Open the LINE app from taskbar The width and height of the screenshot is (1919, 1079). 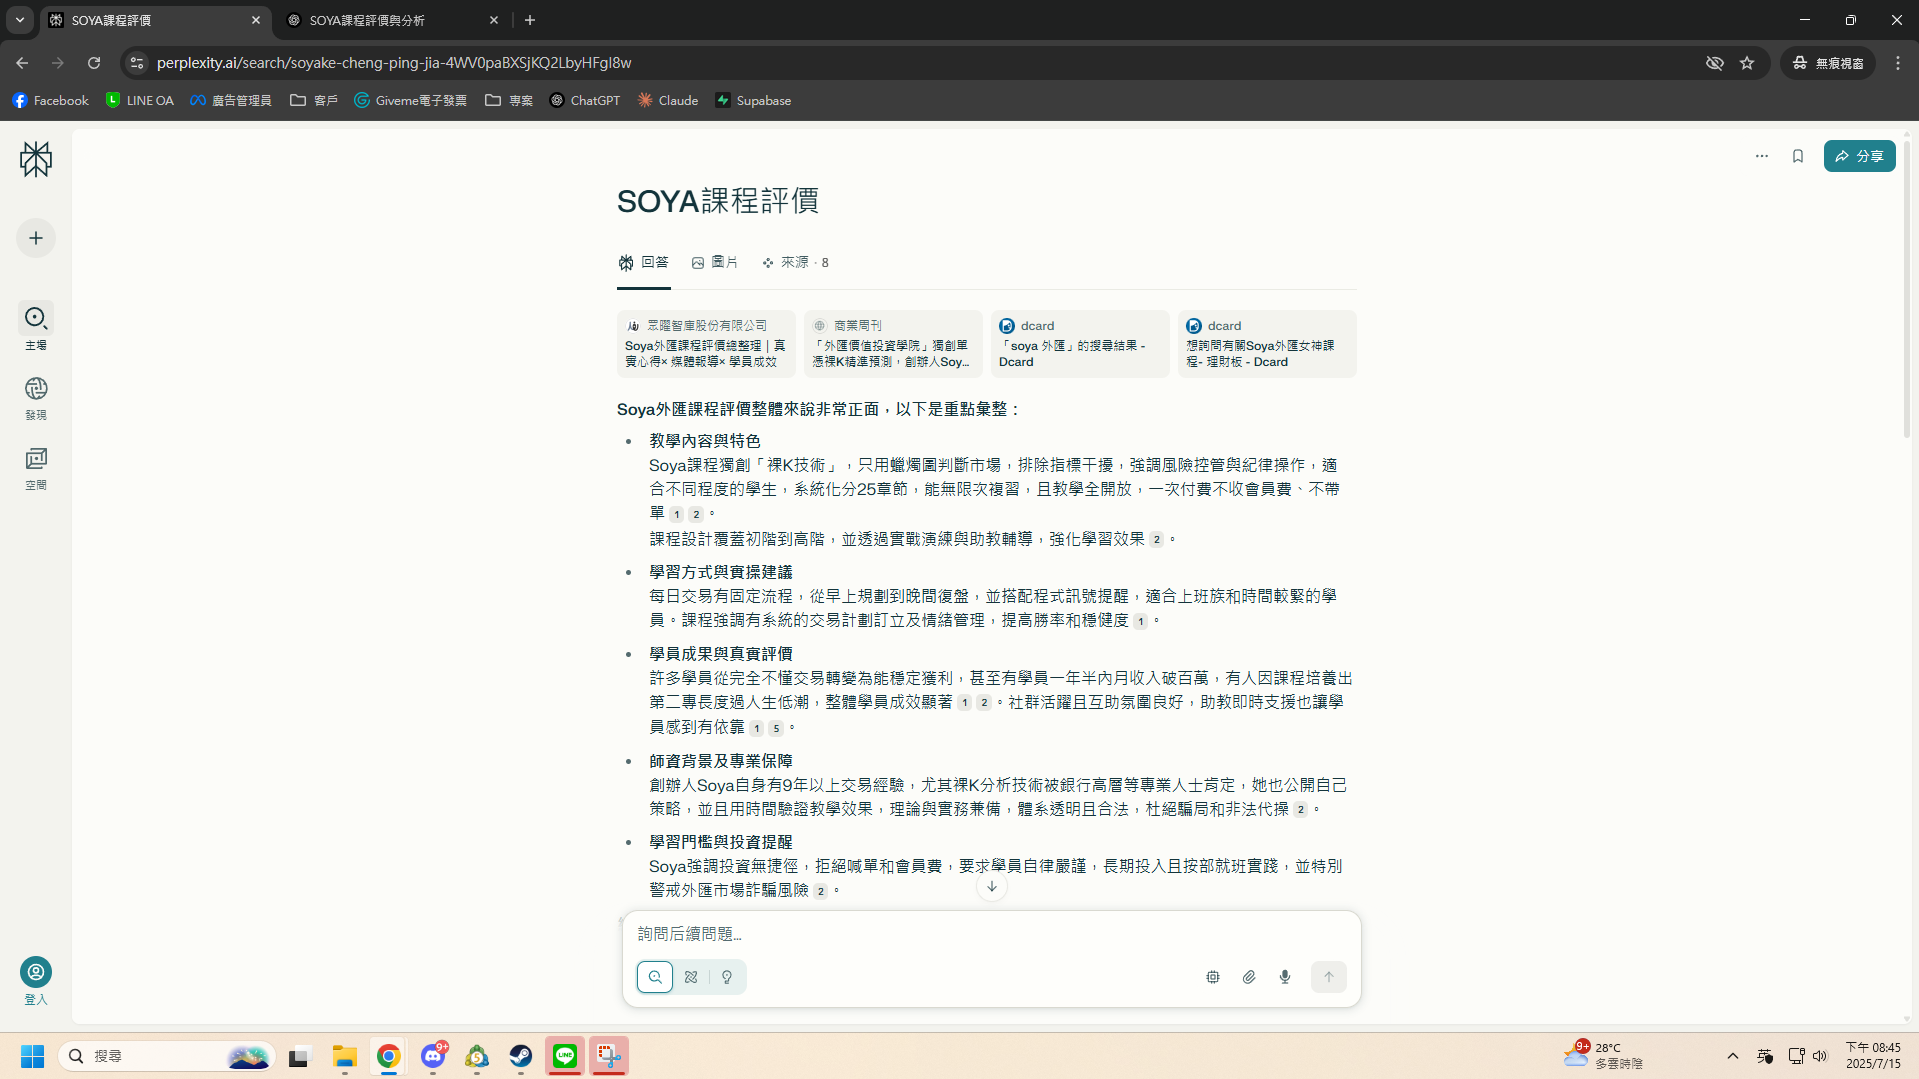565,1056
